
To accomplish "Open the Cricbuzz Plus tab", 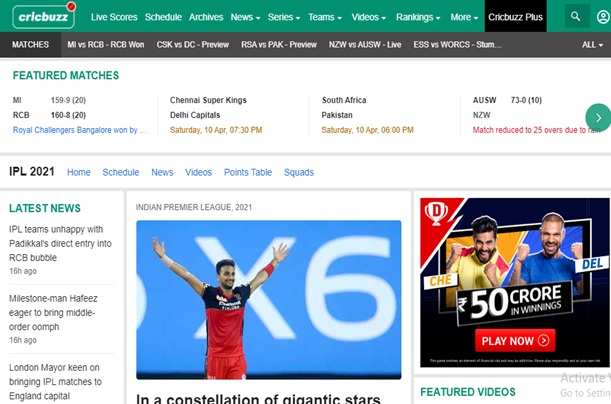I will click(515, 17).
